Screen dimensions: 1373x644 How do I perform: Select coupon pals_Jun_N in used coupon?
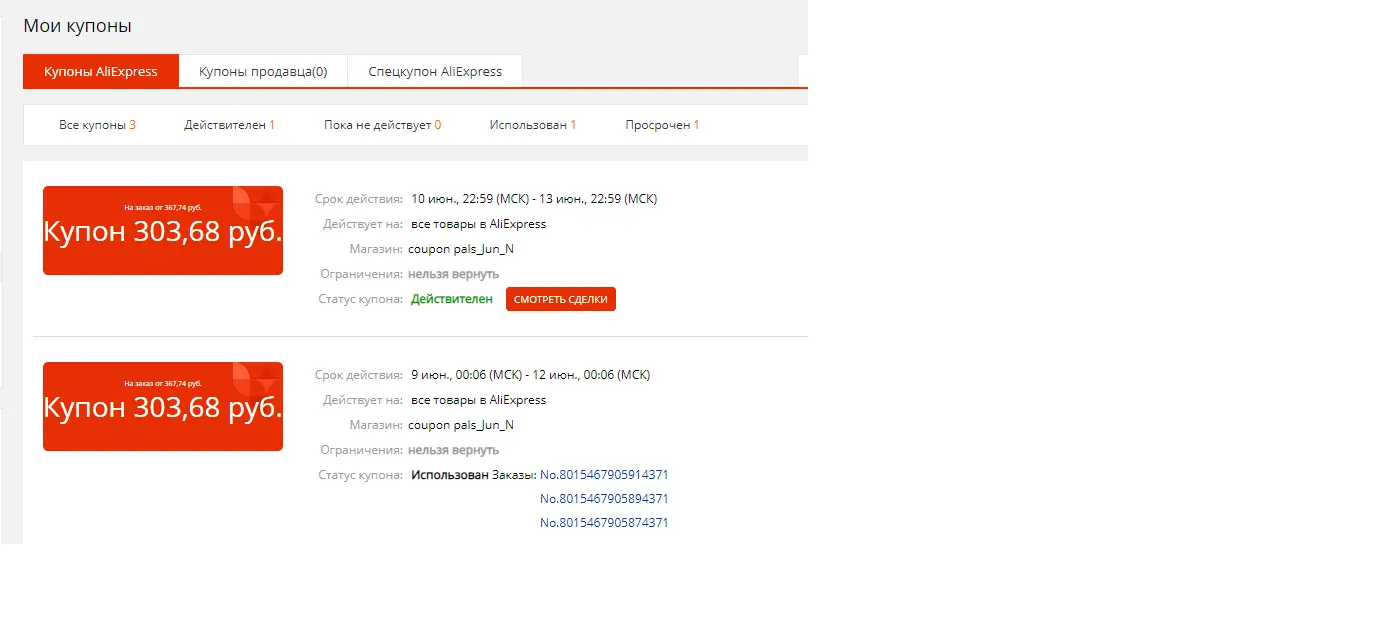(x=461, y=424)
